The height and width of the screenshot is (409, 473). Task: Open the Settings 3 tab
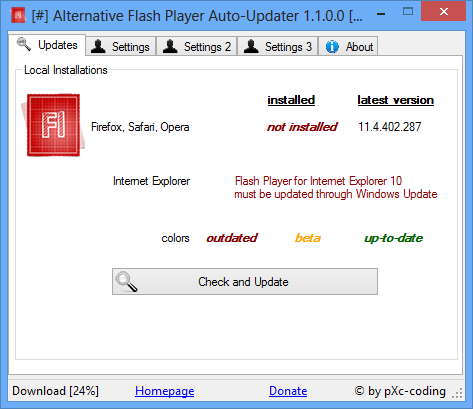278,47
